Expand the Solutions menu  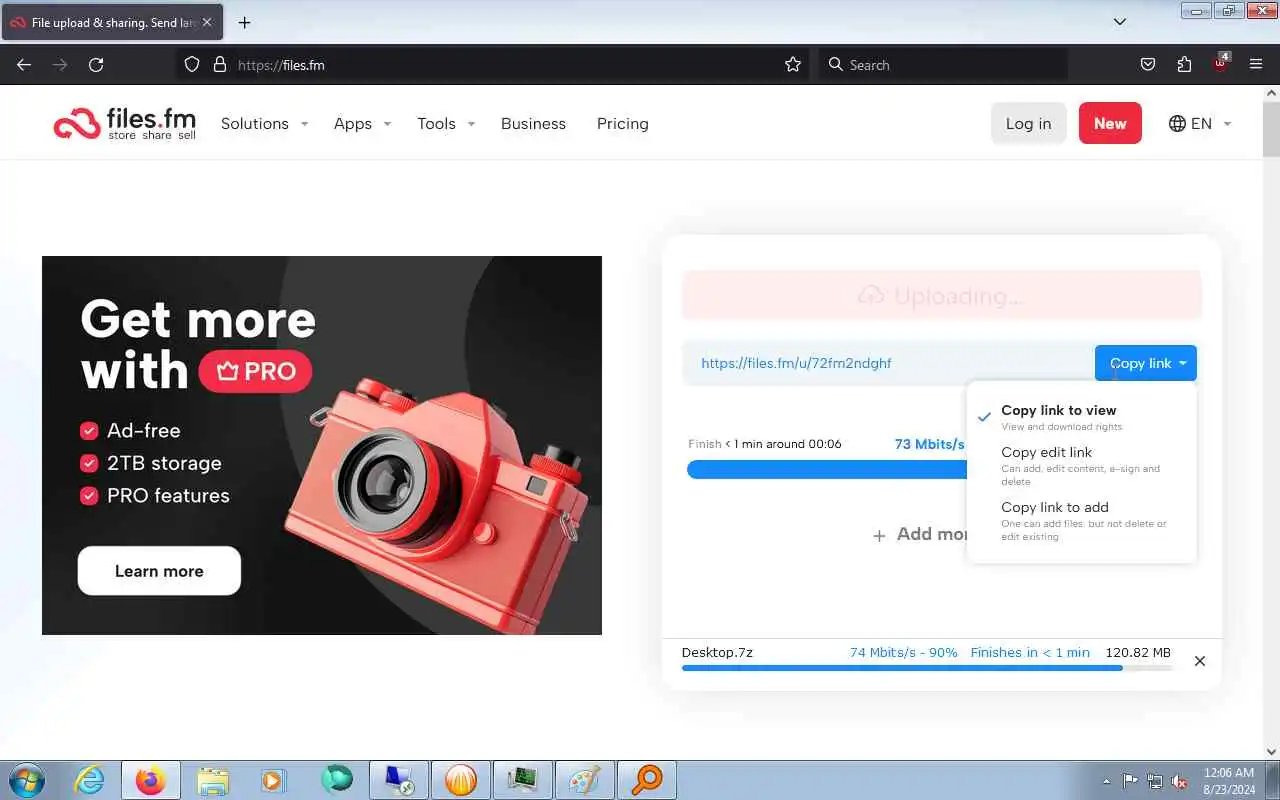(264, 124)
